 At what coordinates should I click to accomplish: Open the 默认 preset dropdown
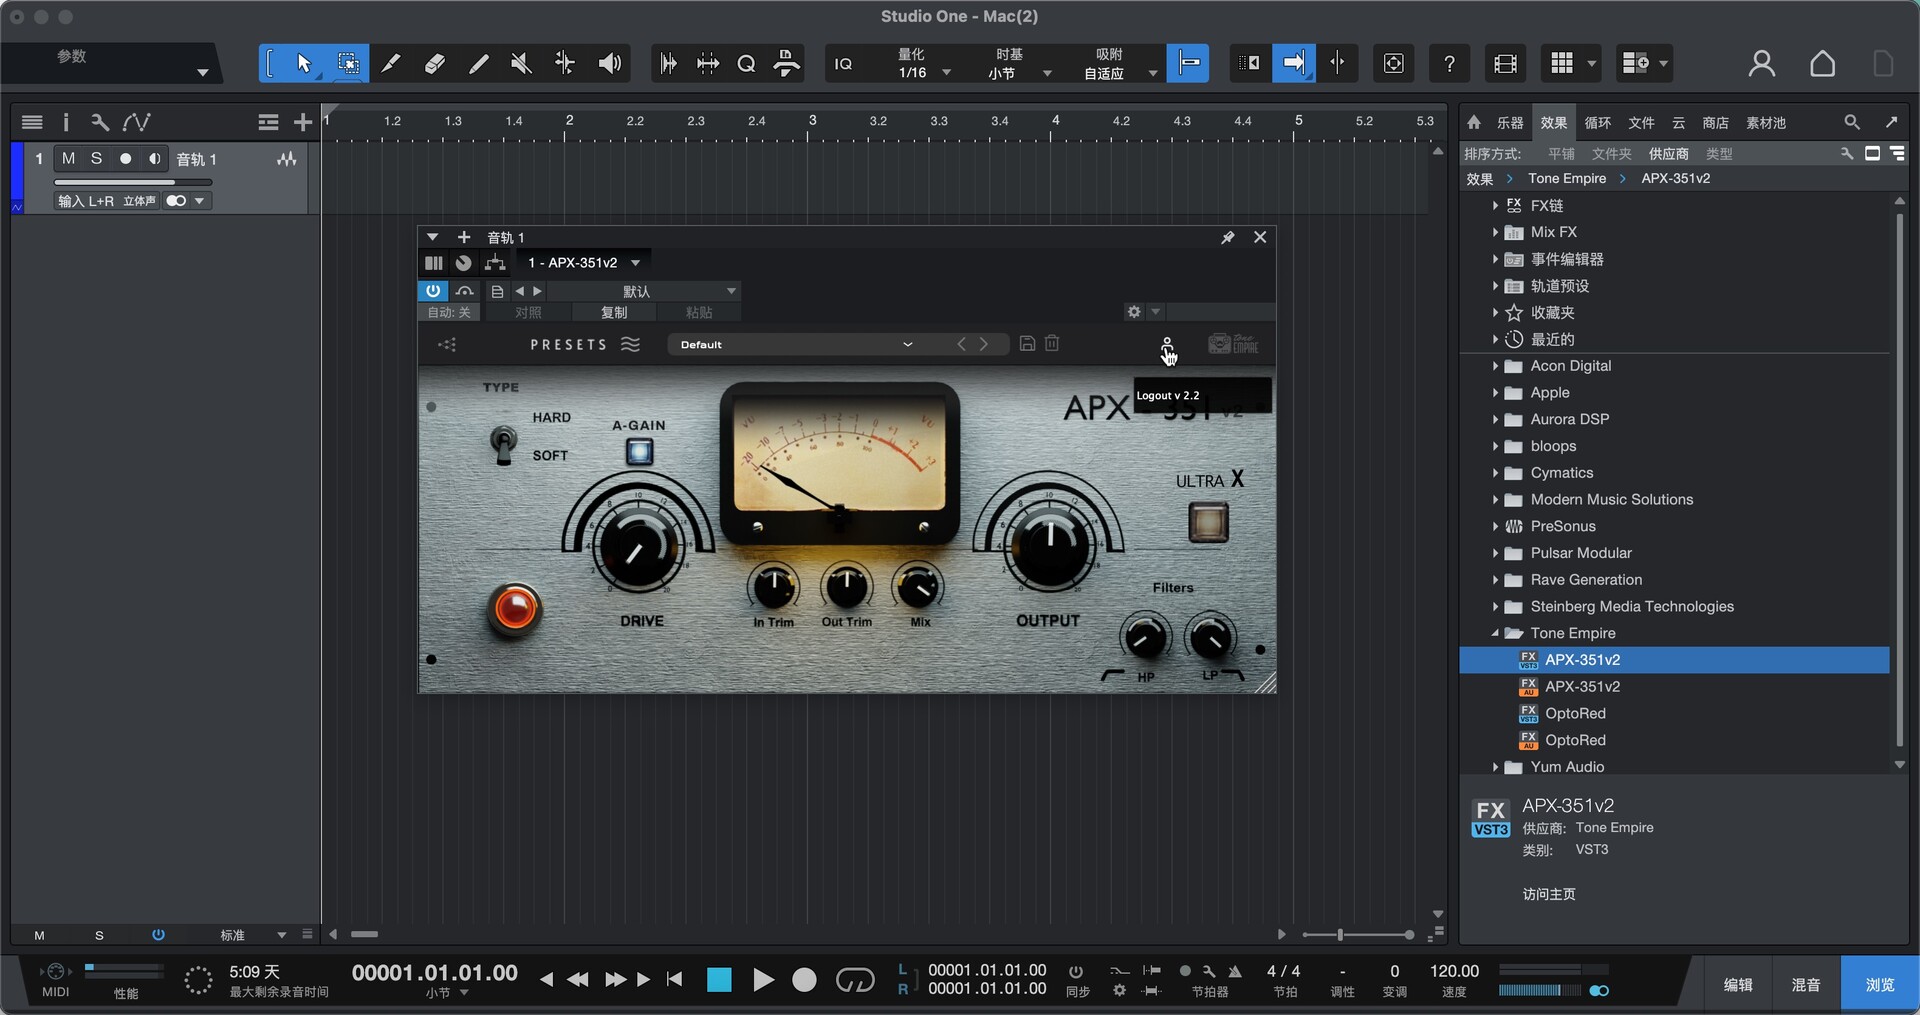pos(644,291)
